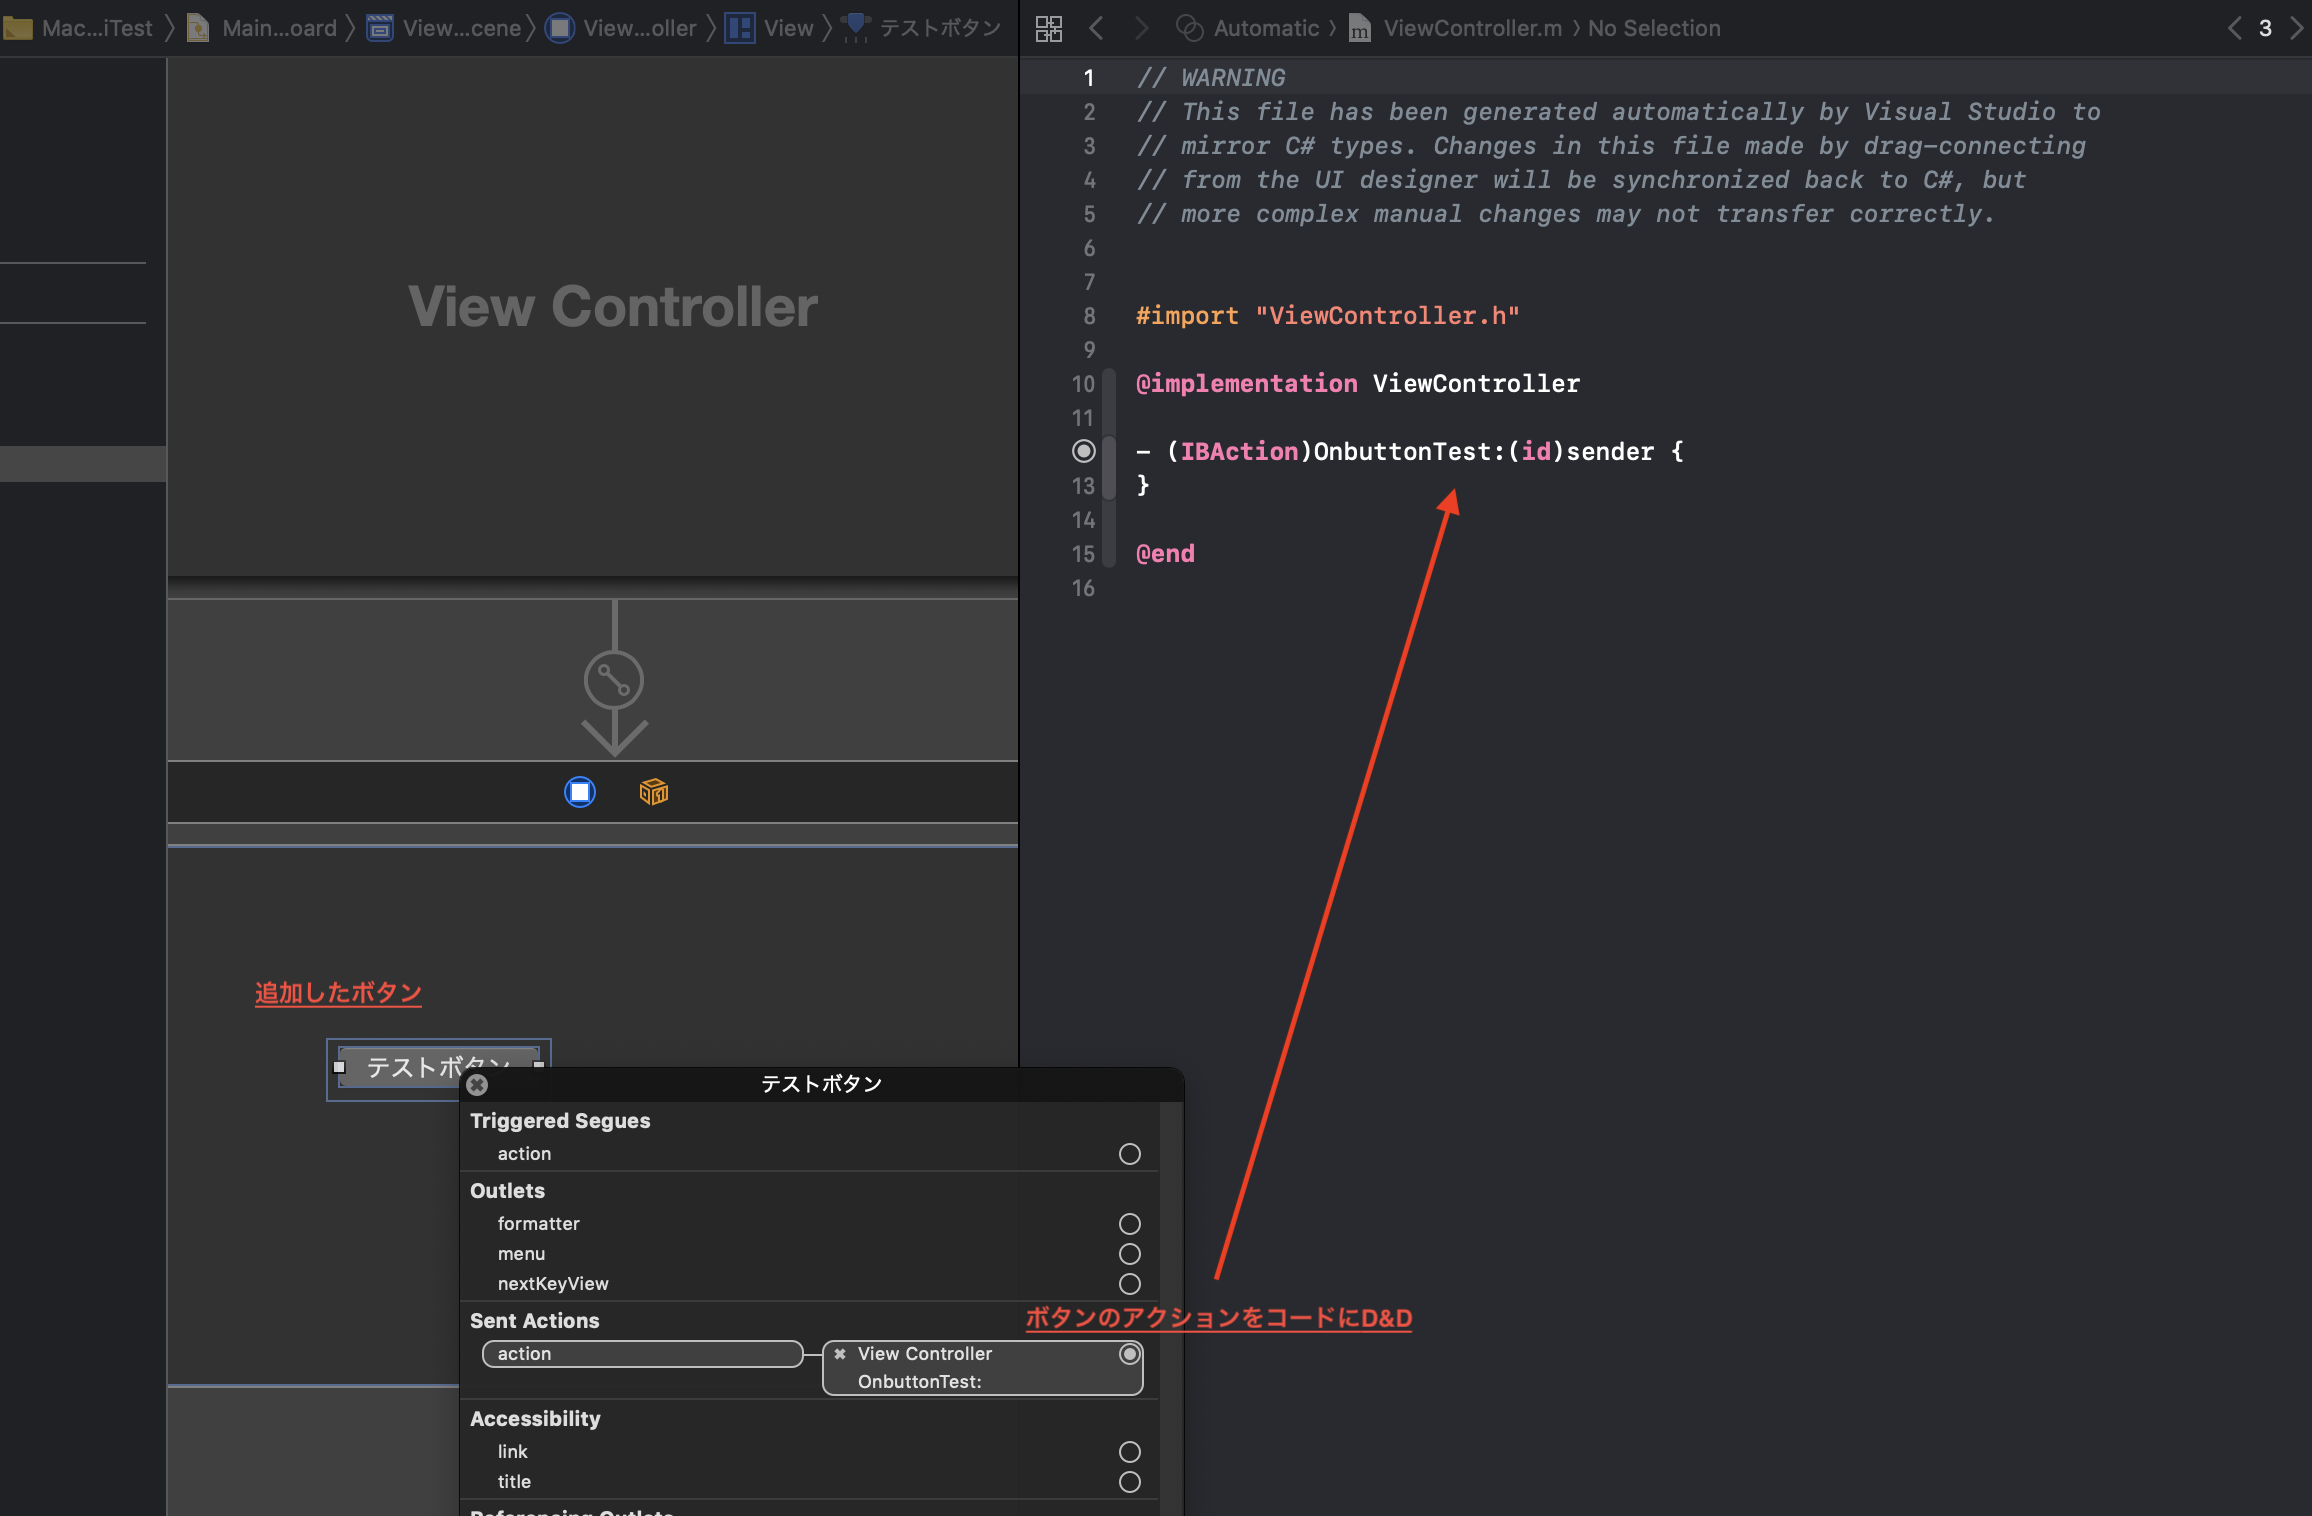Remove OnbuttonTest connection with the x icon

(840, 1354)
